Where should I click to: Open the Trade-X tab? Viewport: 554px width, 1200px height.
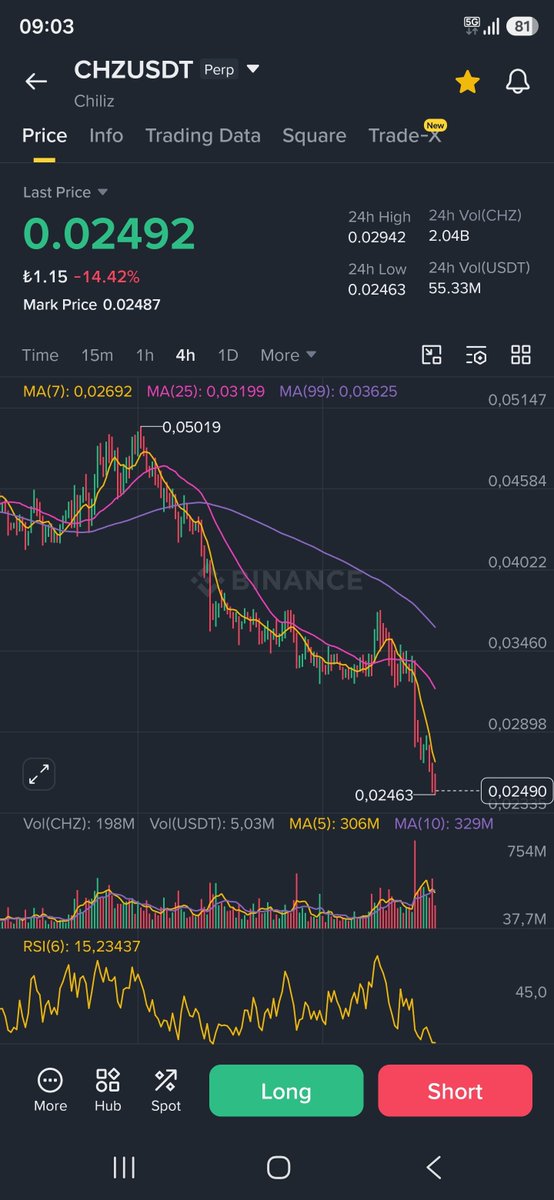[x=404, y=135]
